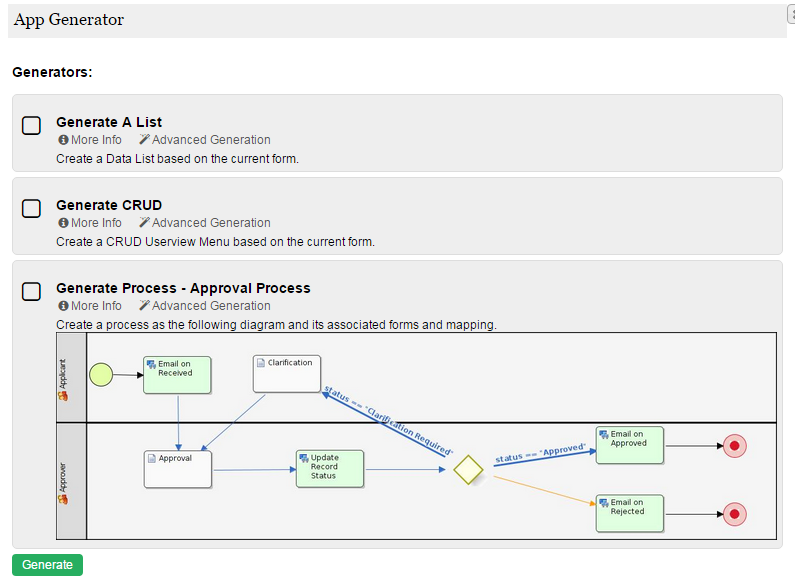Select the Email on Approved node
Viewport: 795px width, 584px height.
click(630, 445)
